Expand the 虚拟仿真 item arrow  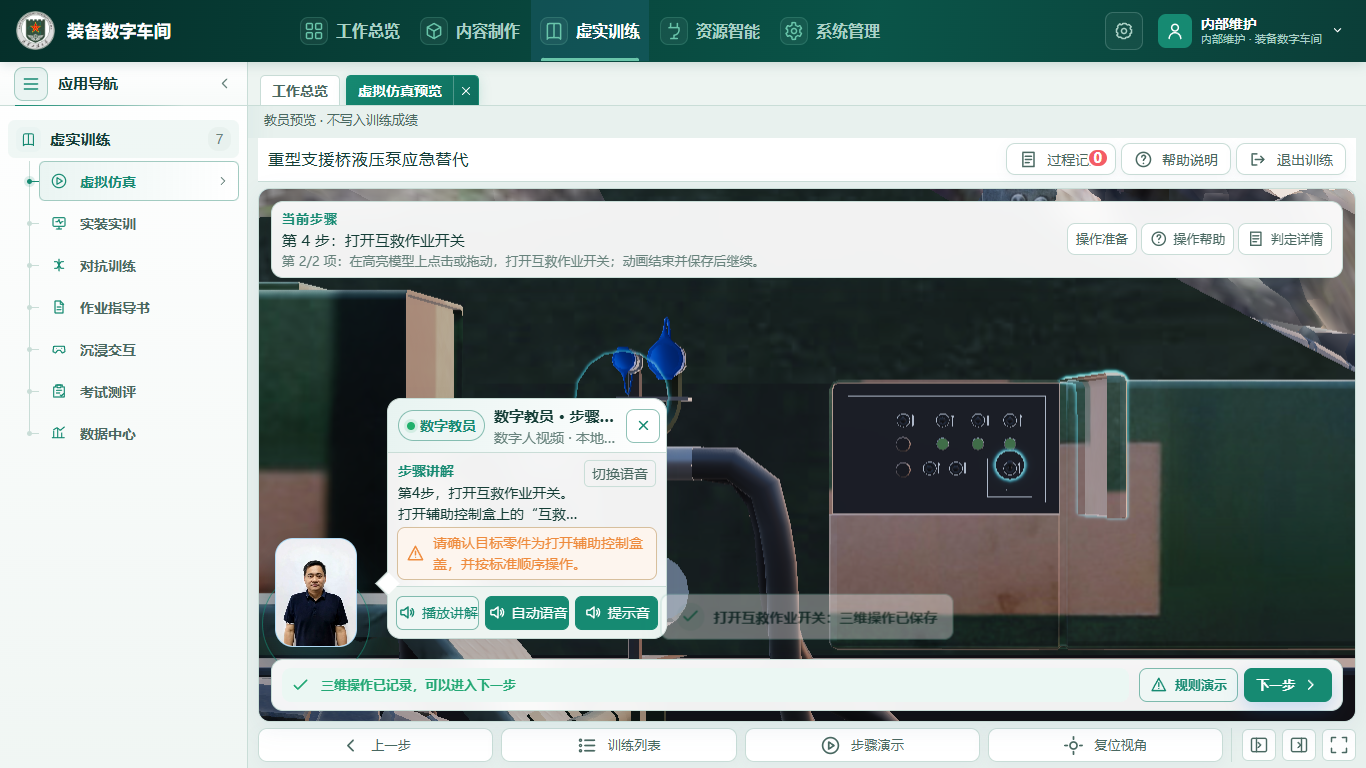(x=222, y=181)
